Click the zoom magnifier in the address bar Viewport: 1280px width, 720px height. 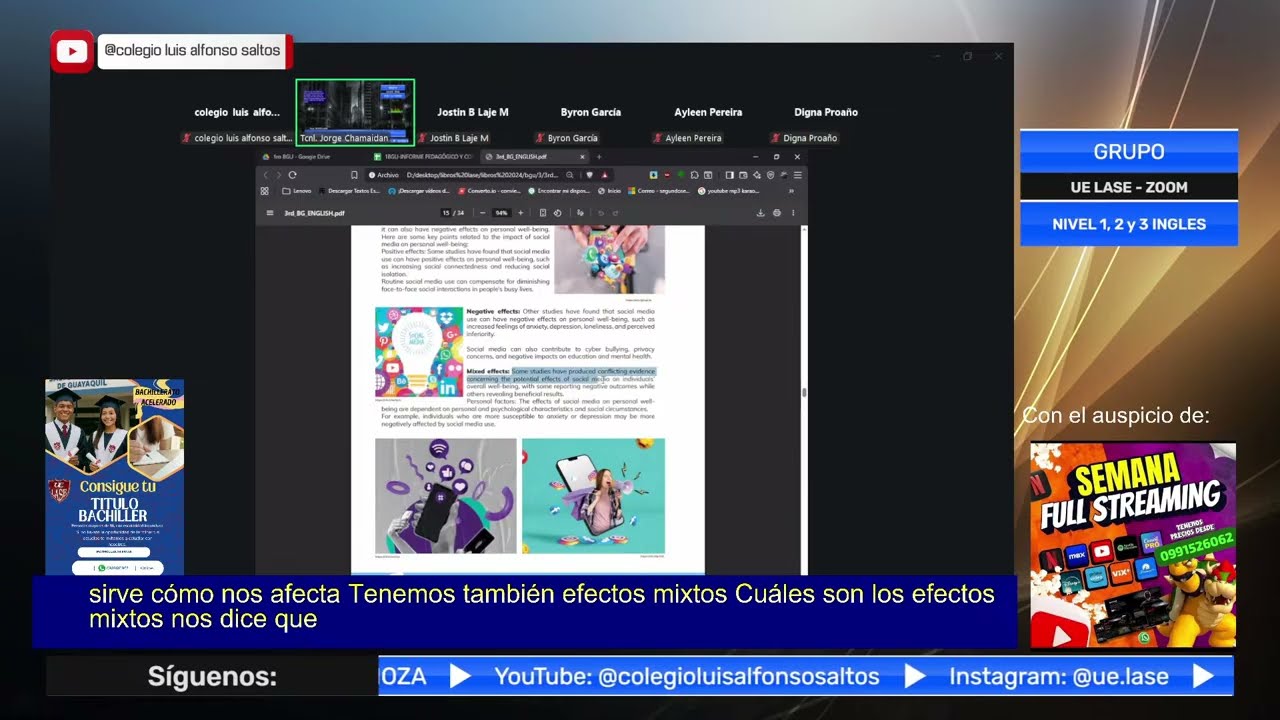click(570, 175)
